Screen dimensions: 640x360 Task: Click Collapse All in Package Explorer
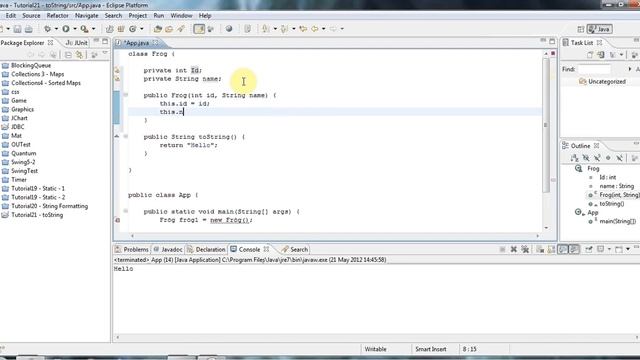pos(68,55)
